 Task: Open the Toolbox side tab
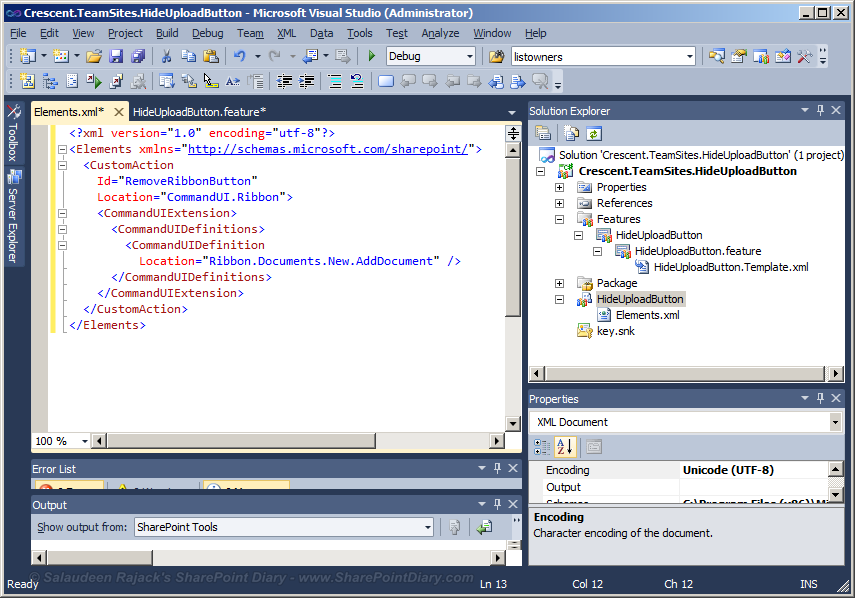(x=14, y=133)
